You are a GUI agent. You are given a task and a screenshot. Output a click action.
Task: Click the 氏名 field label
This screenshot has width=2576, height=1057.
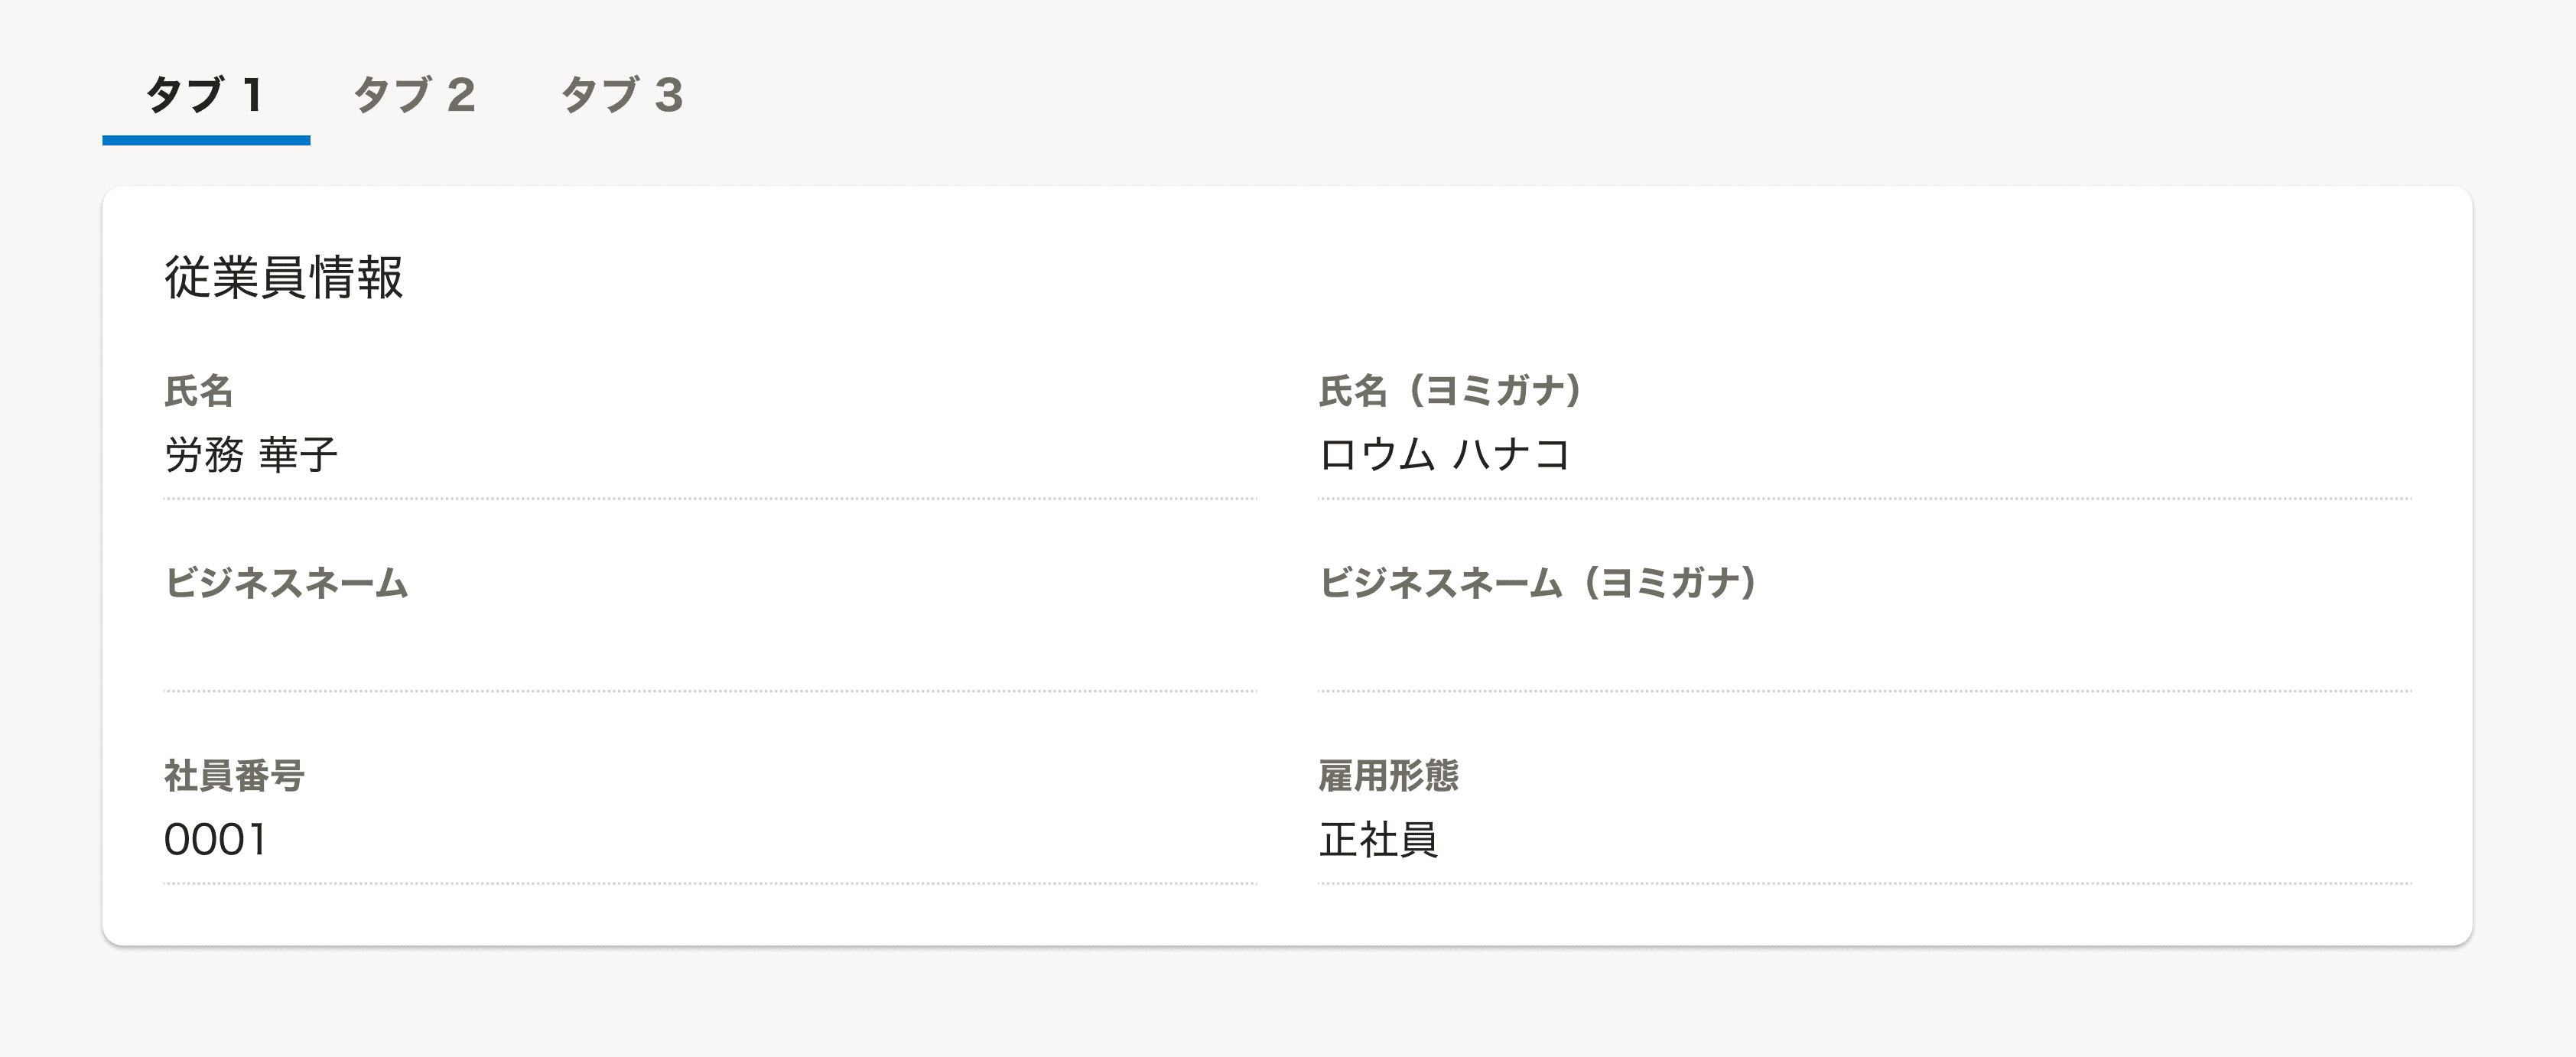coord(197,395)
